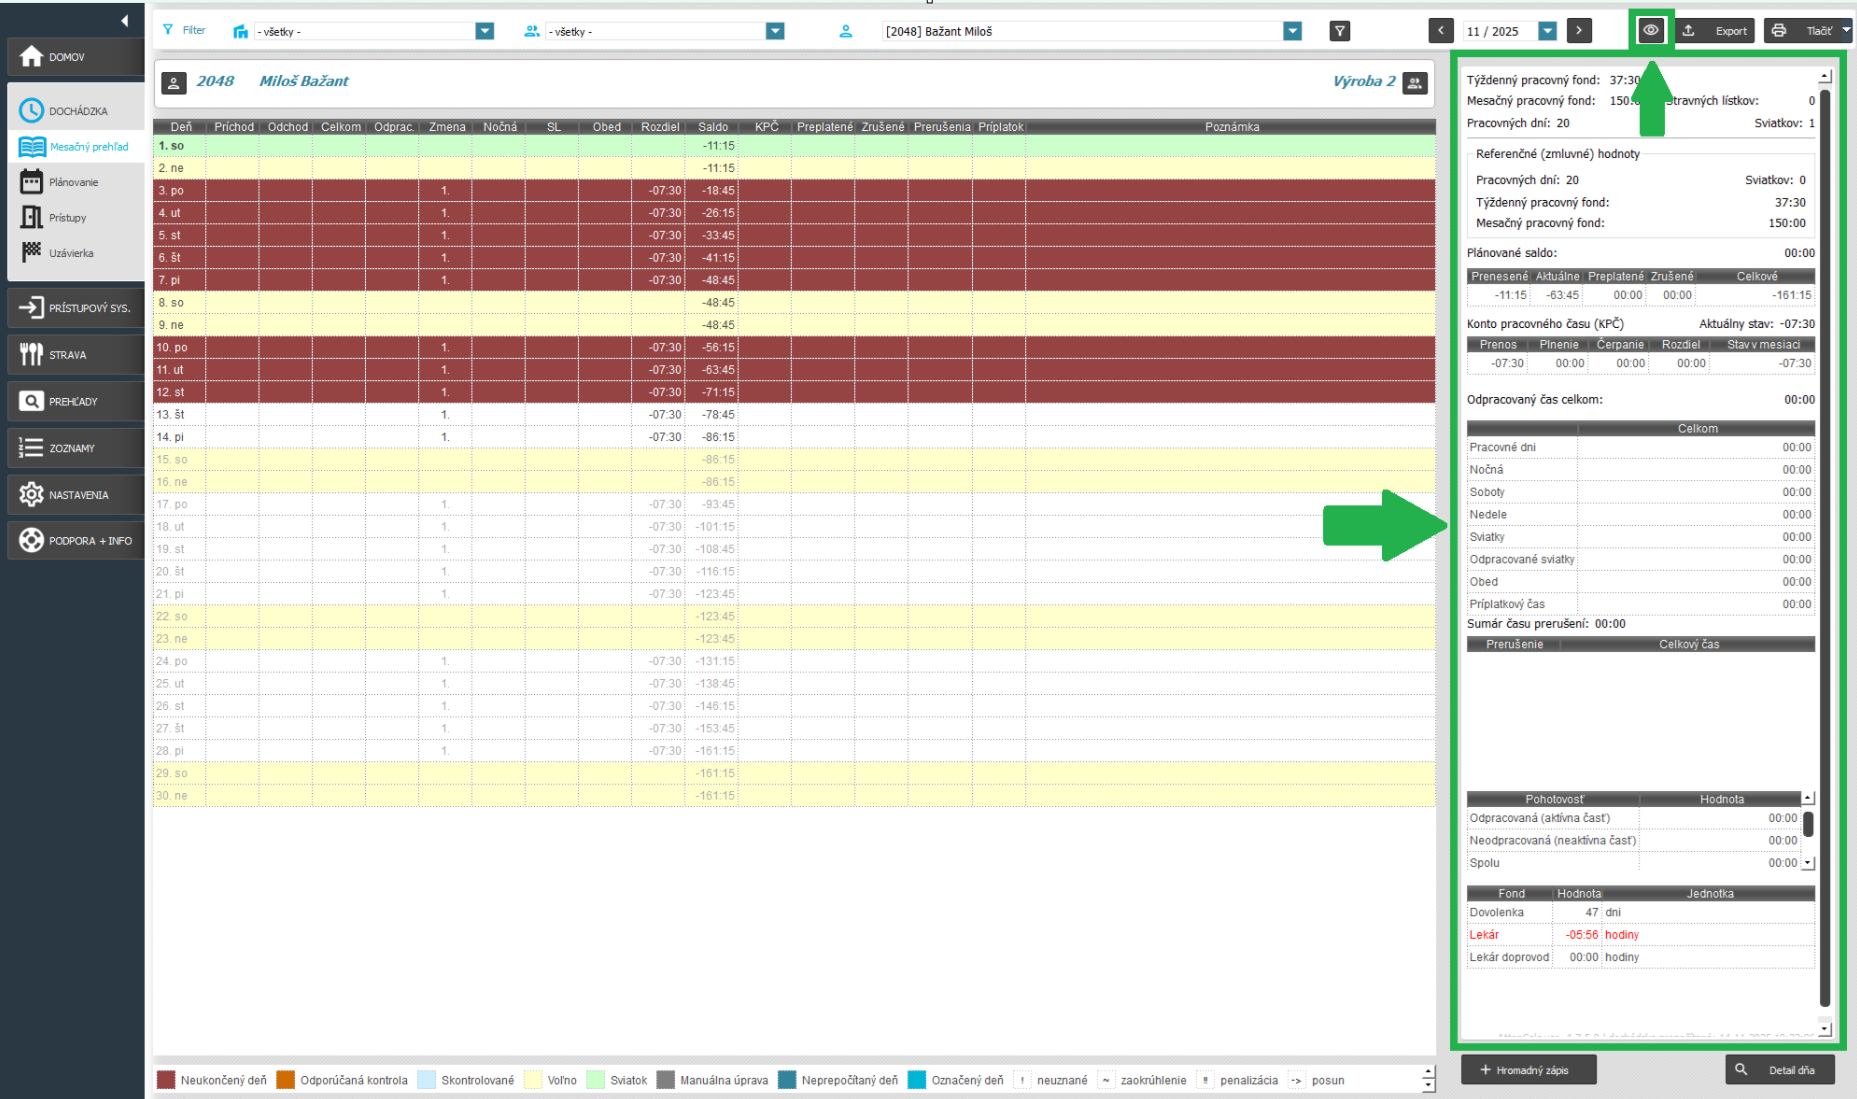Image resolution: width=1857 pixels, height=1099 pixels.
Task: Collapse the left sidebar with arrow
Action: 124,20
